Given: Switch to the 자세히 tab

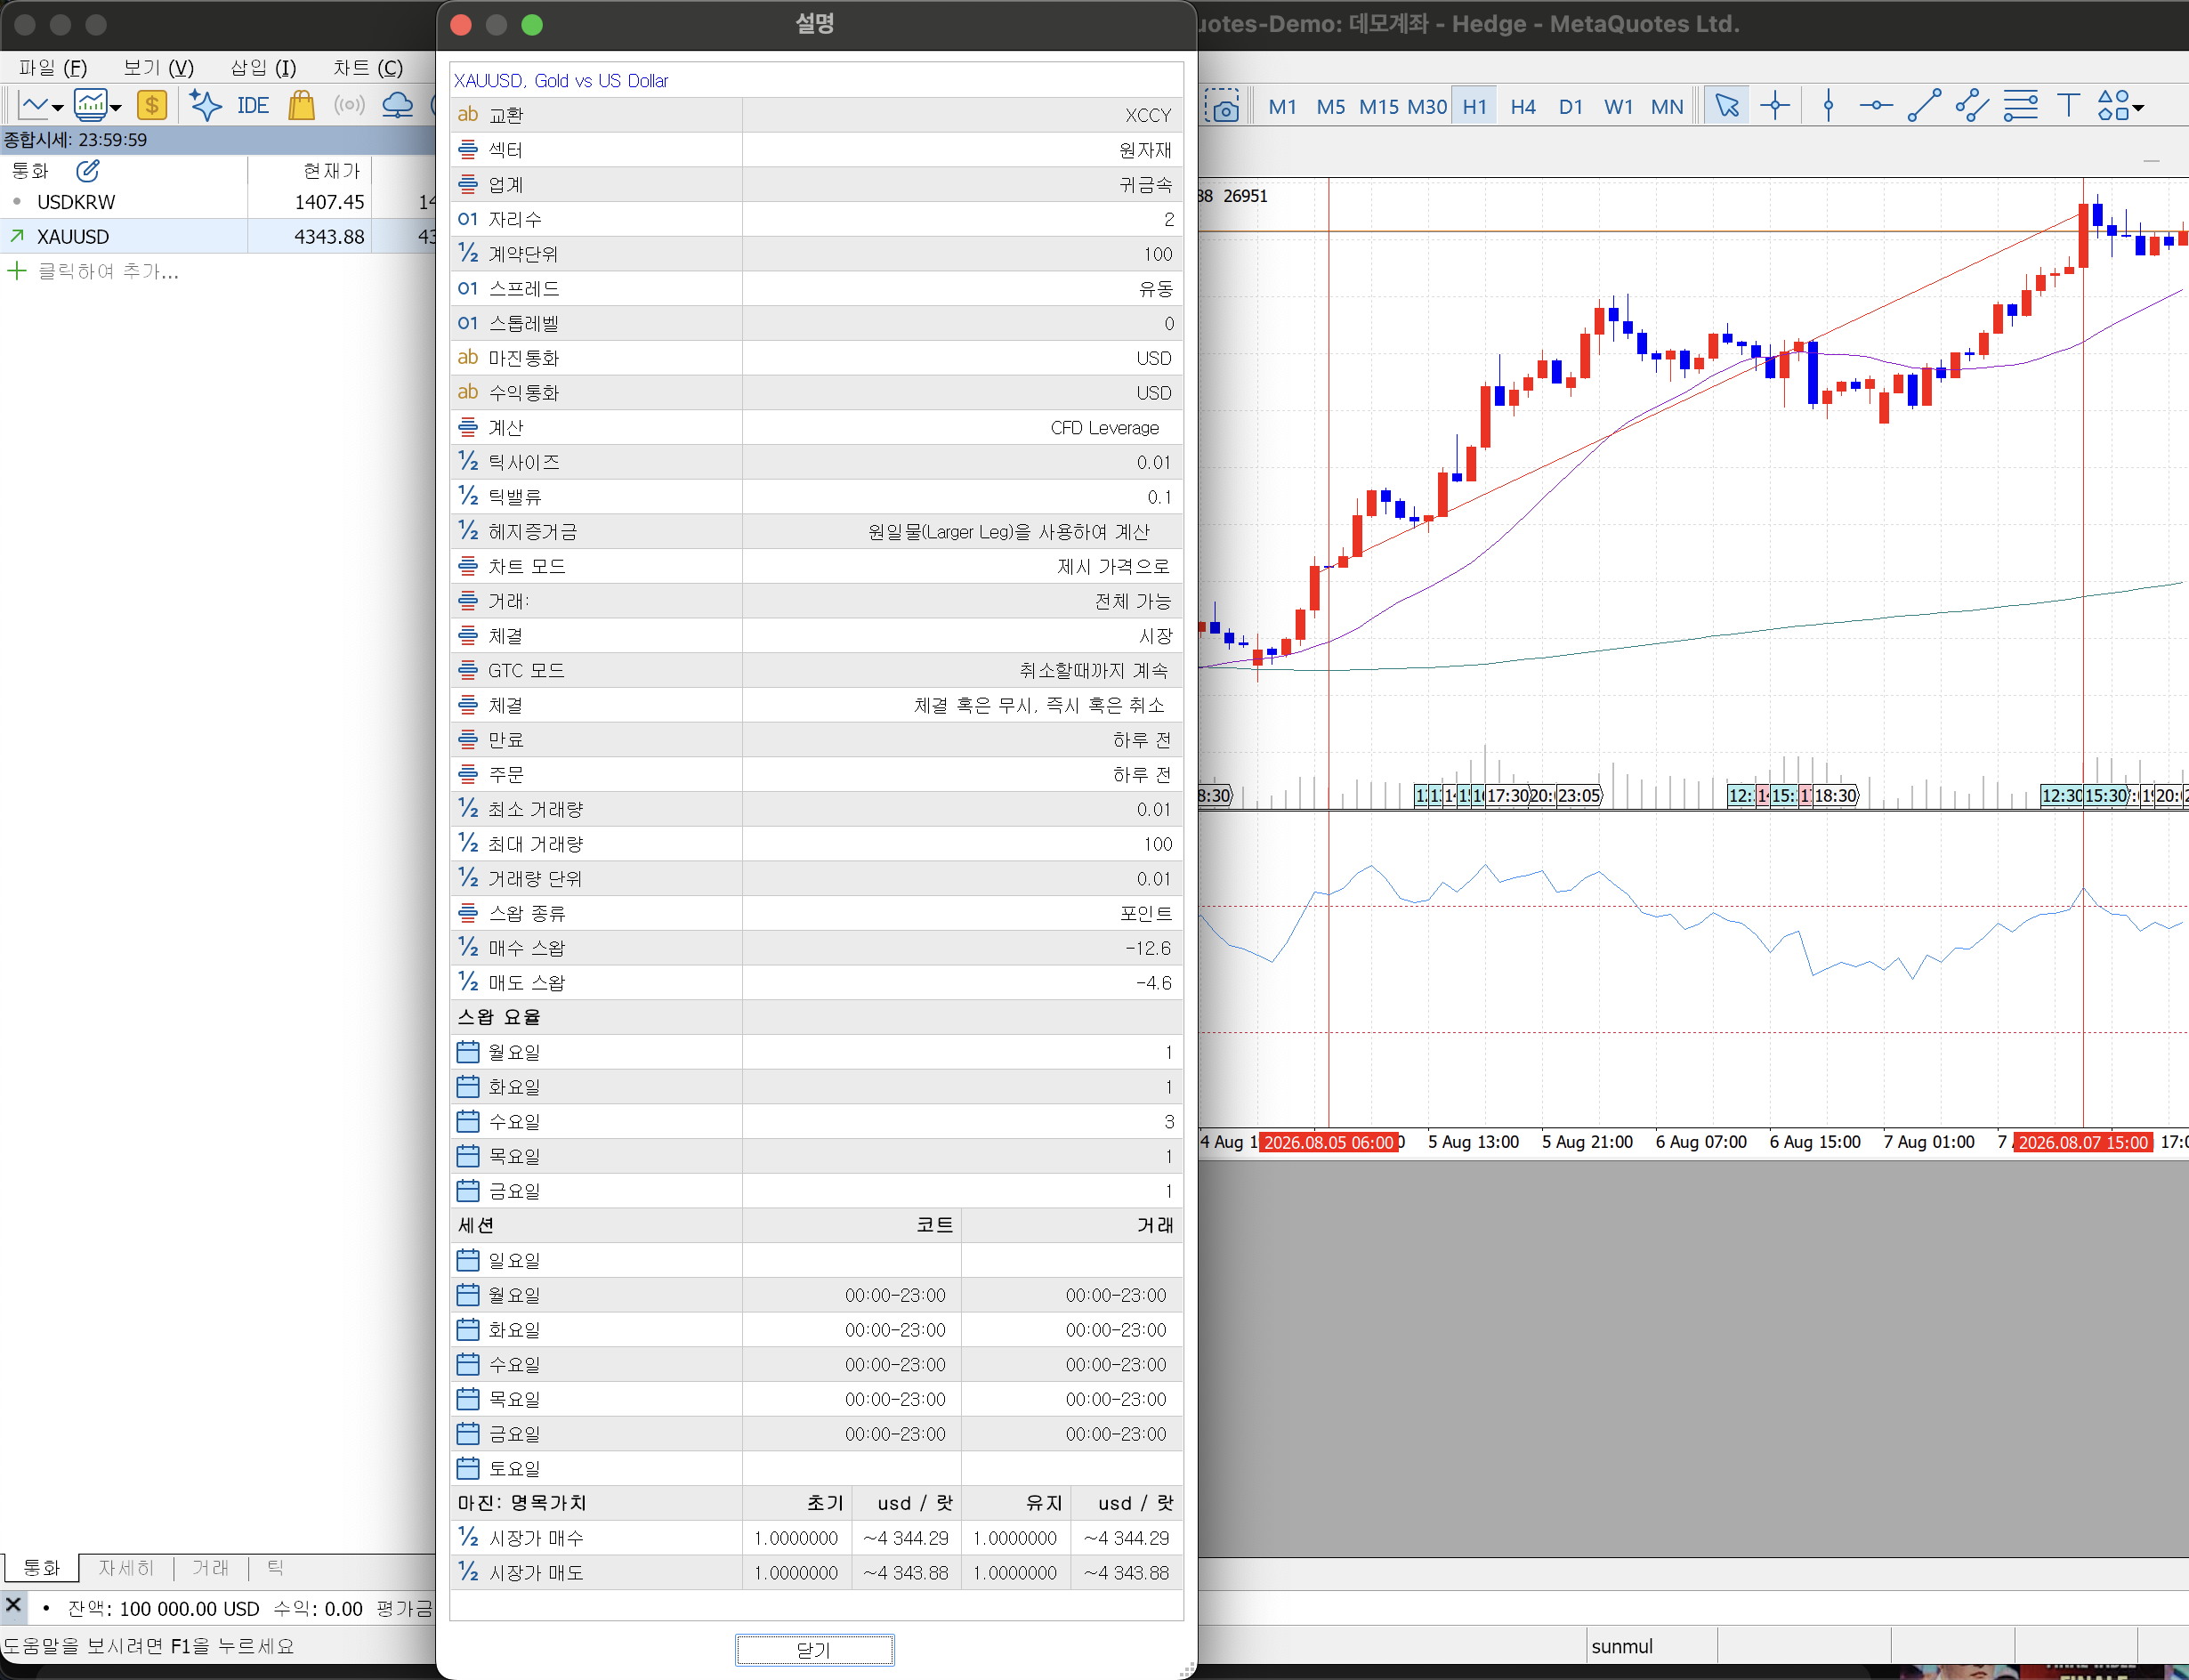Looking at the screenshot, I should click(x=126, y=1567).
